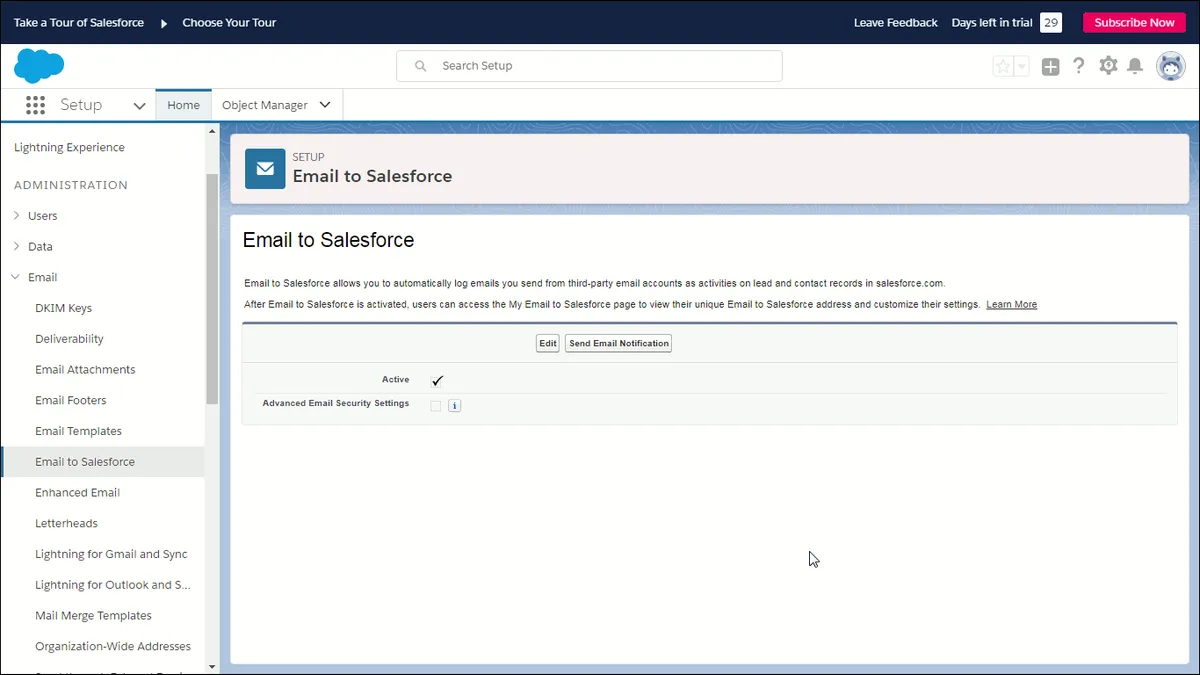Open Letterheads page
This screenshot has height=675, width=1200.
(x=66, y=524)
